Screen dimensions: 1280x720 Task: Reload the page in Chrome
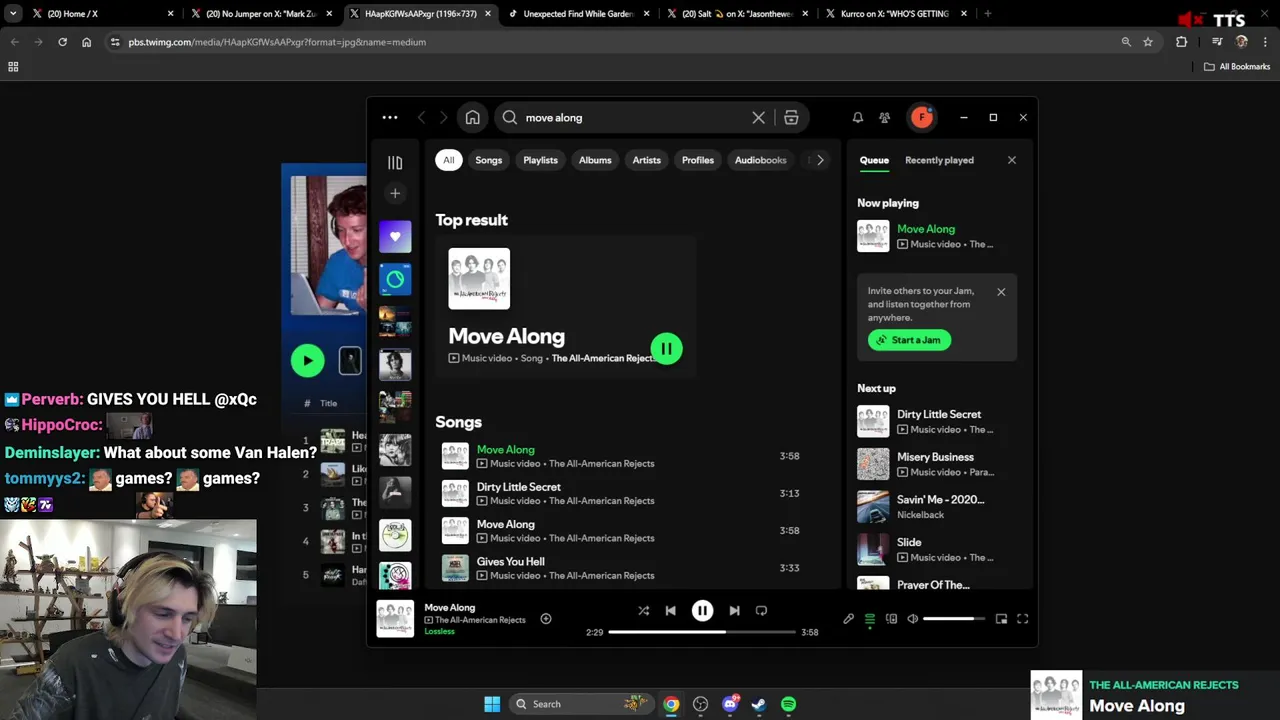click(x=62, y=42)
